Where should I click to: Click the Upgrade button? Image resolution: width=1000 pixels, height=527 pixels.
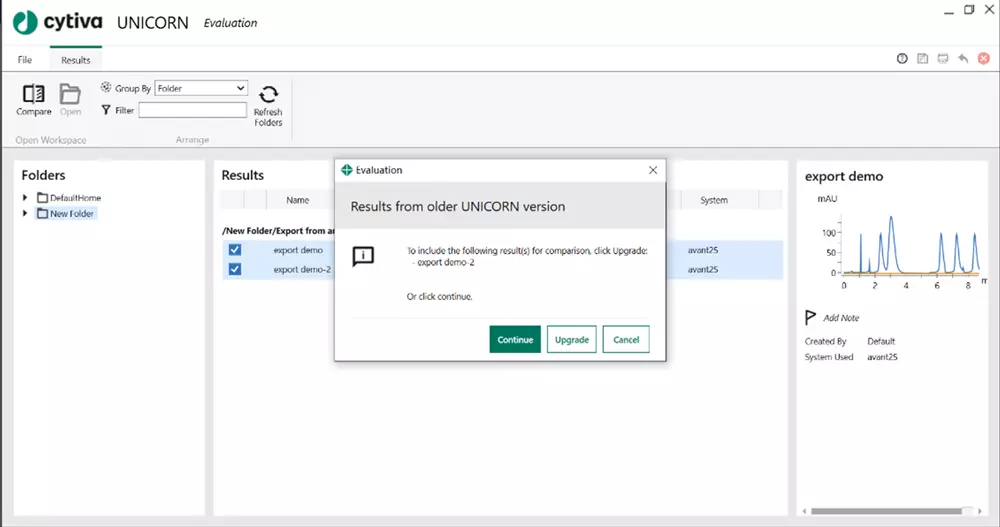coord(571,340)
